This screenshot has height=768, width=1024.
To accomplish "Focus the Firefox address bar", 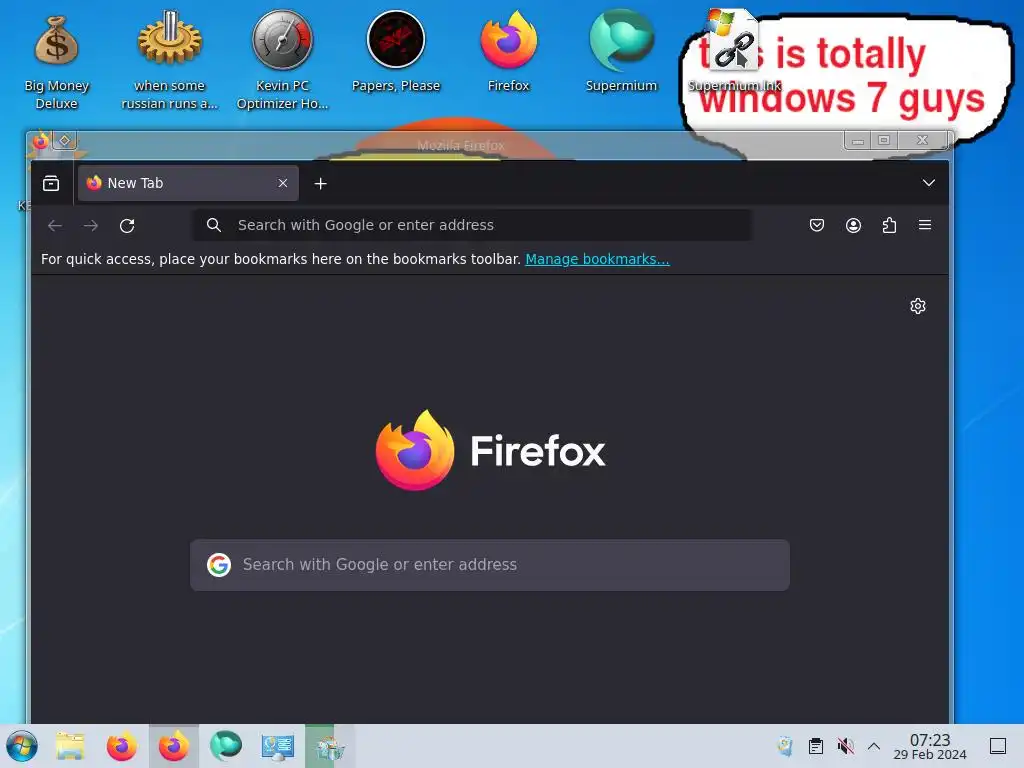I will coord(472,225).
